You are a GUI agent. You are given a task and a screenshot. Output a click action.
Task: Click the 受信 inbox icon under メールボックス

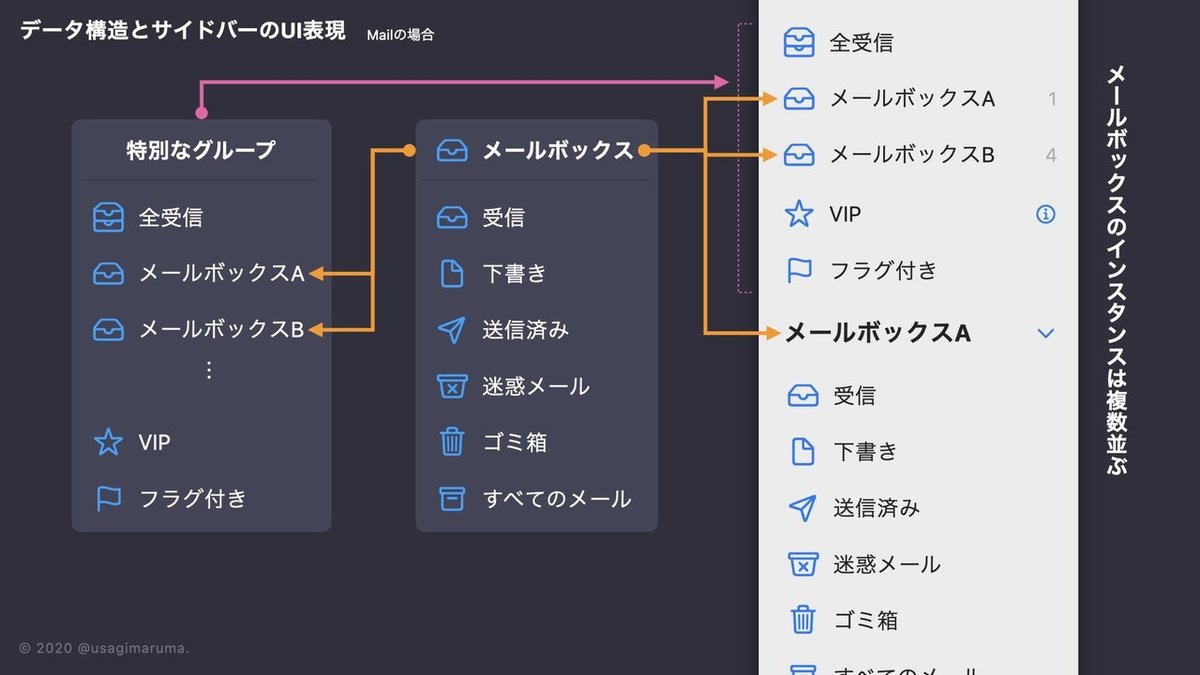point(453,216)
